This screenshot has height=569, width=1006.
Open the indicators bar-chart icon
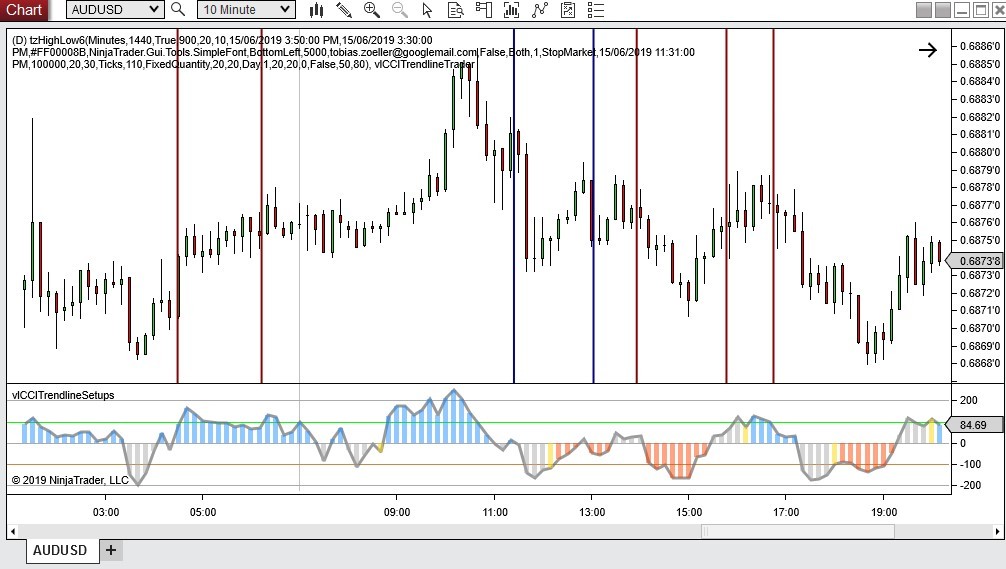[x=511, y=10]
